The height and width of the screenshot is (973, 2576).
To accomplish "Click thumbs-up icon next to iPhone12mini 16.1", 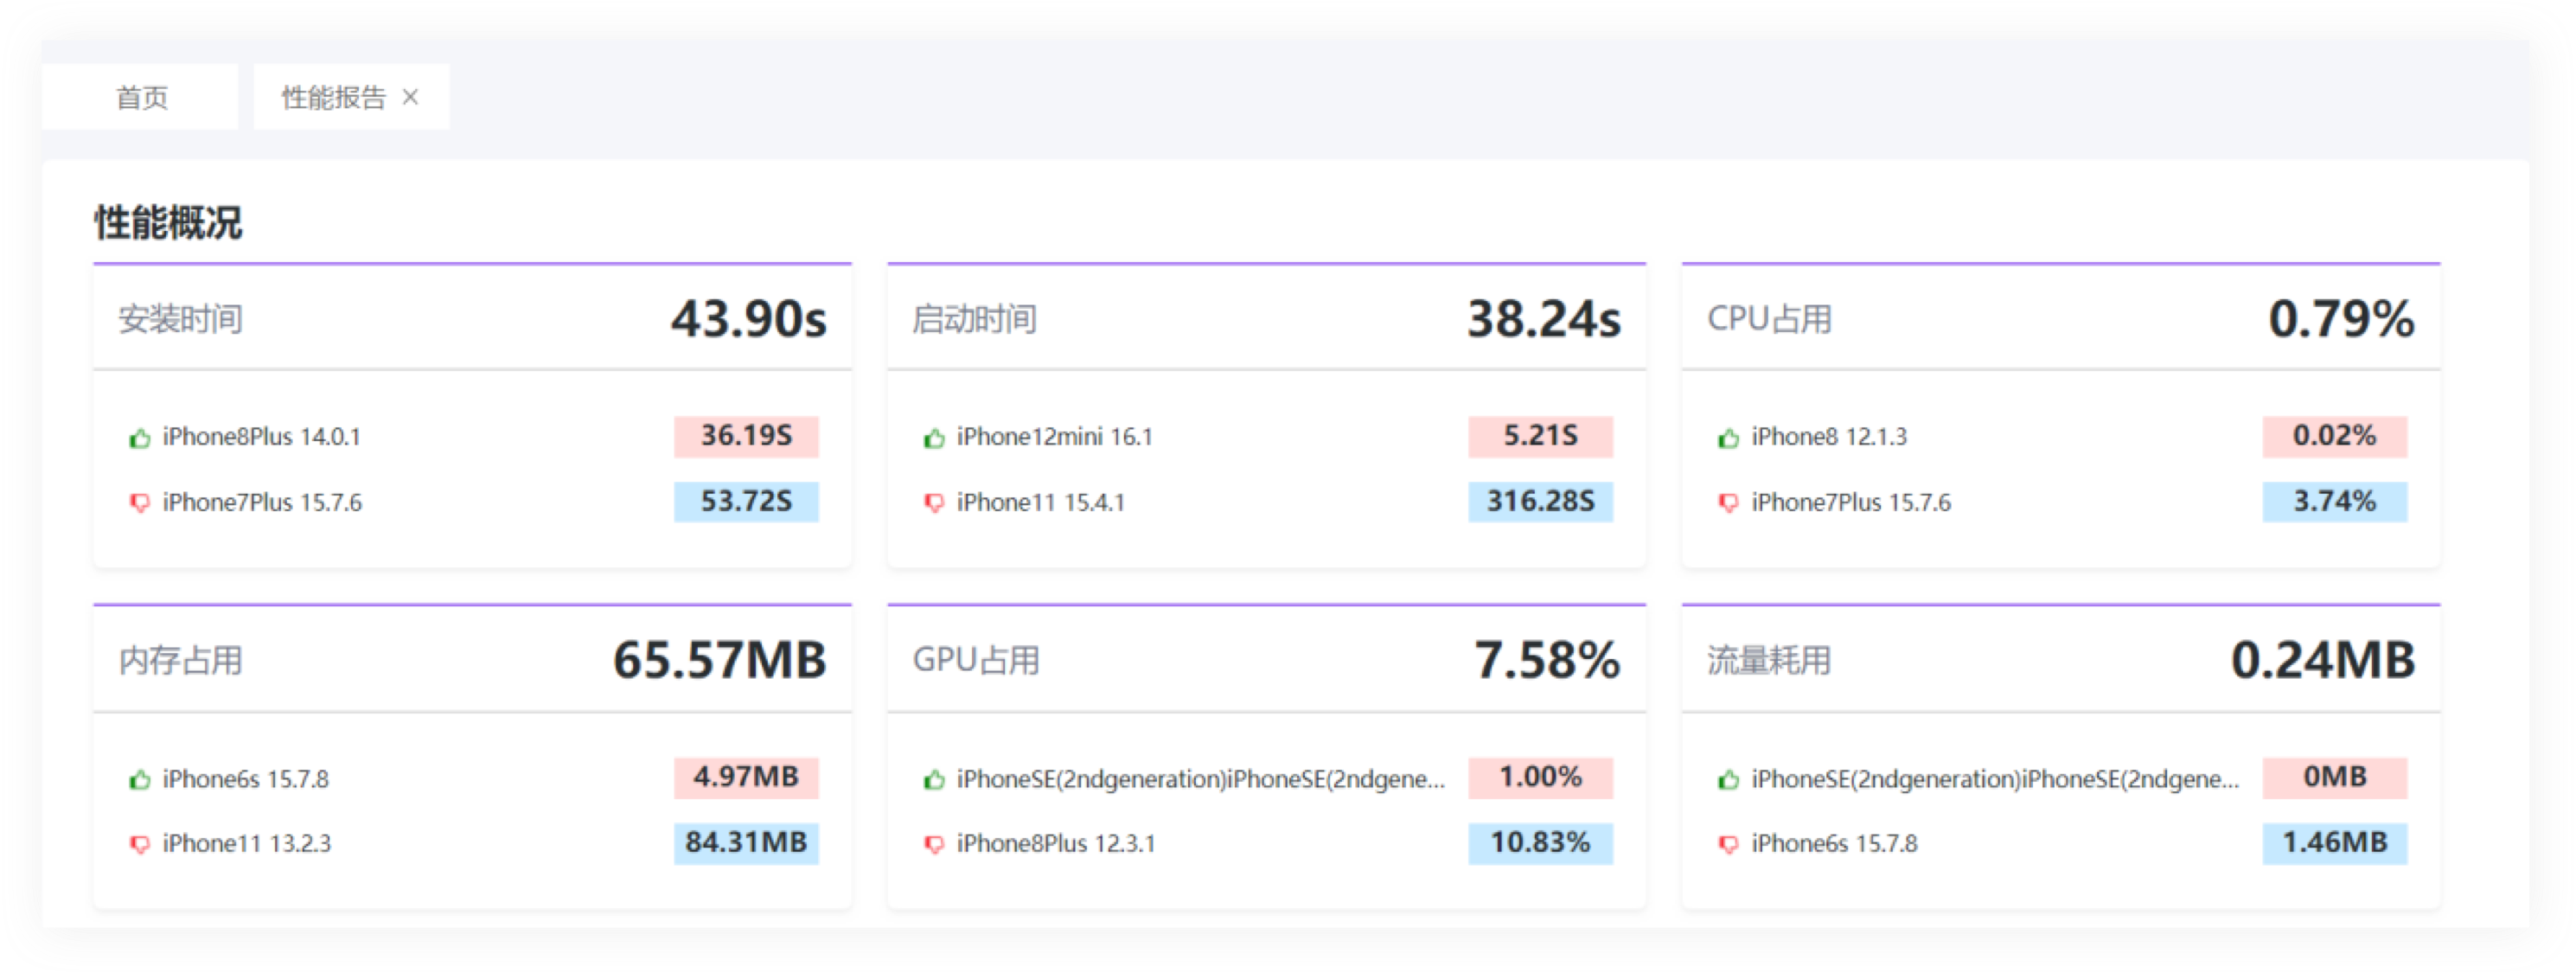I will [x=933, y=438].
